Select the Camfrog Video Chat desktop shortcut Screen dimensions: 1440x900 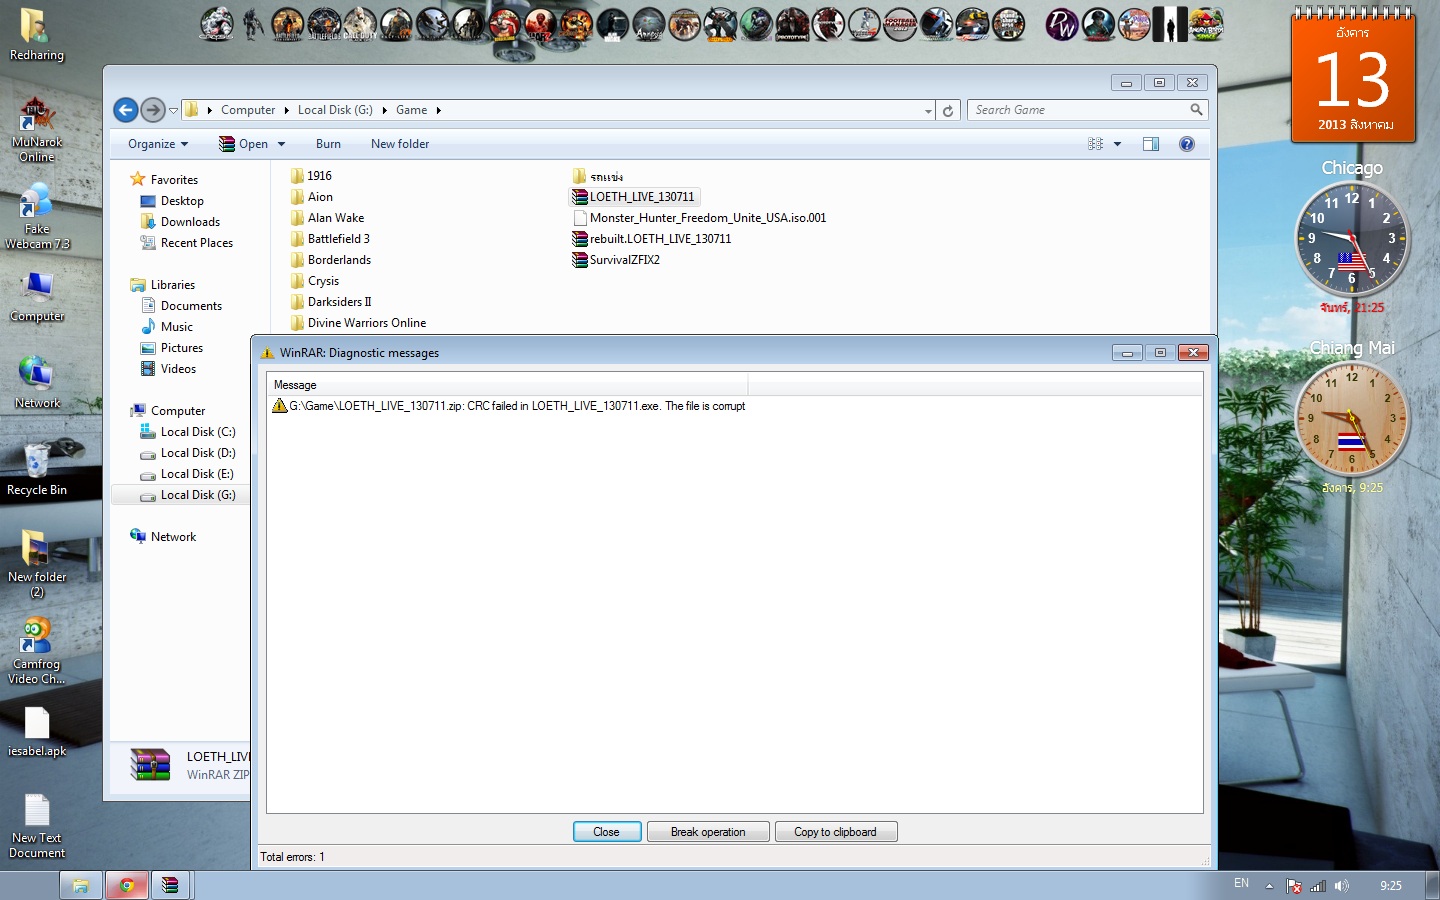[x=37, y=650]
